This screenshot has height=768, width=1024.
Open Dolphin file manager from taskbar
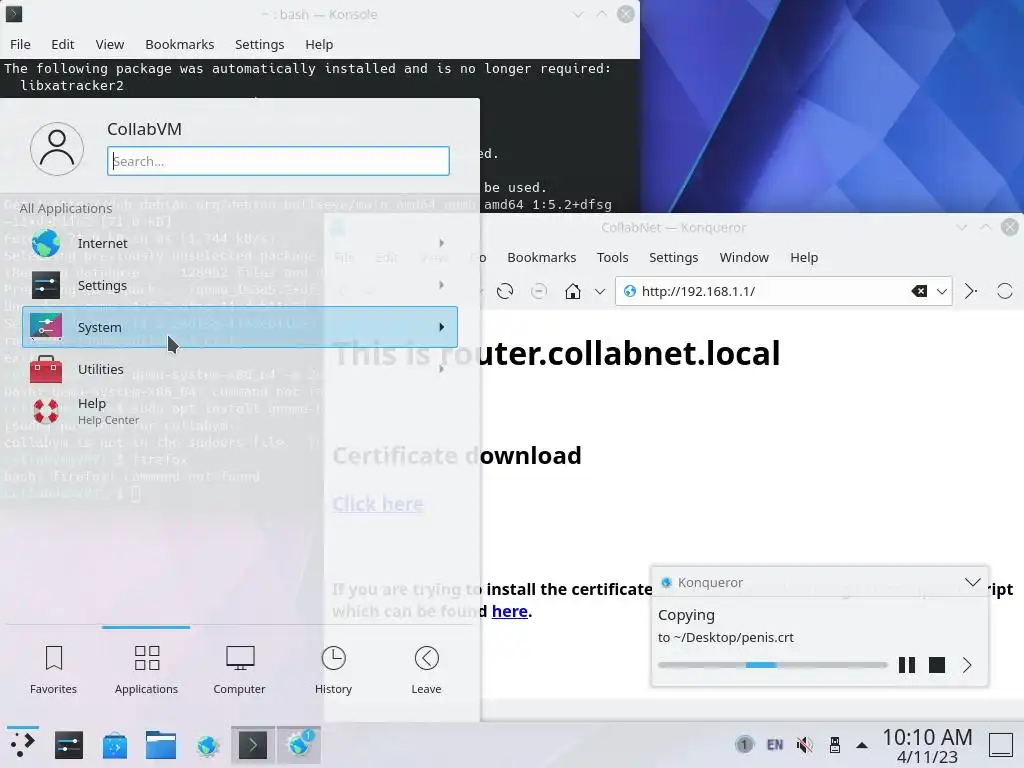161,744
